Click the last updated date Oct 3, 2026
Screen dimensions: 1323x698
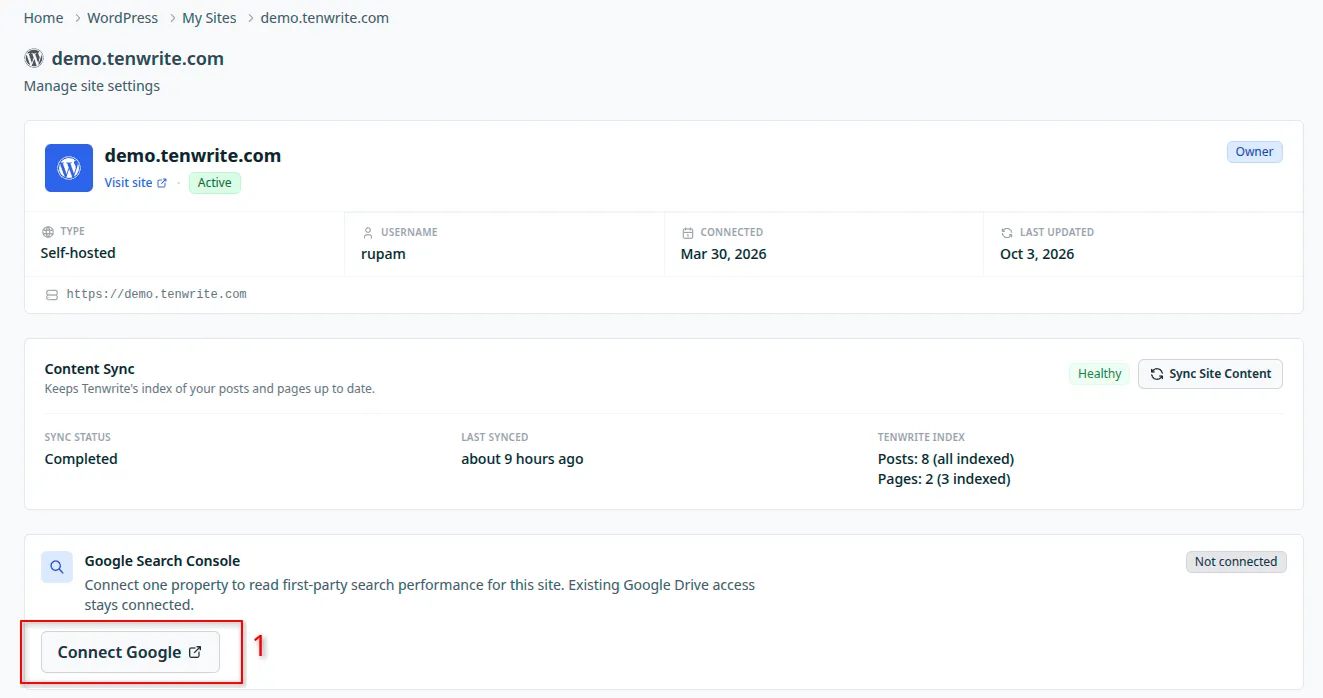[1037, 254]
